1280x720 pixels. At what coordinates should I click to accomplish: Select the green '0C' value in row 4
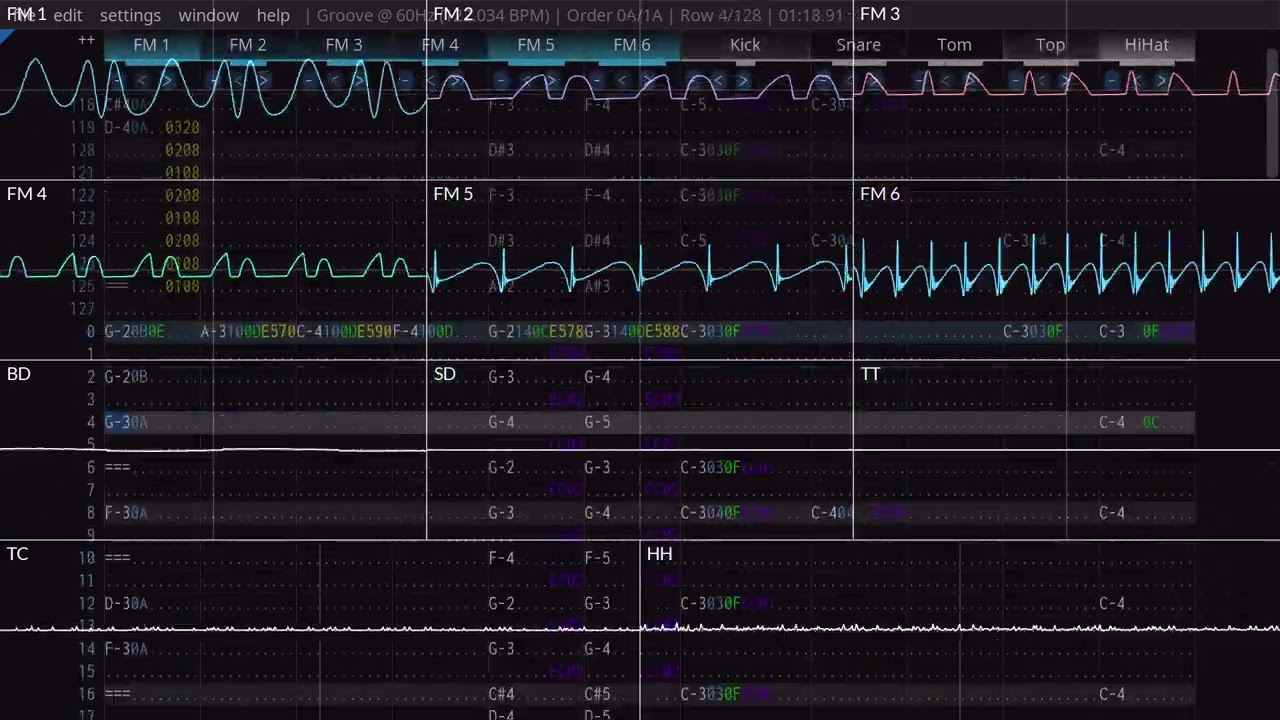tap(1150, 422)
